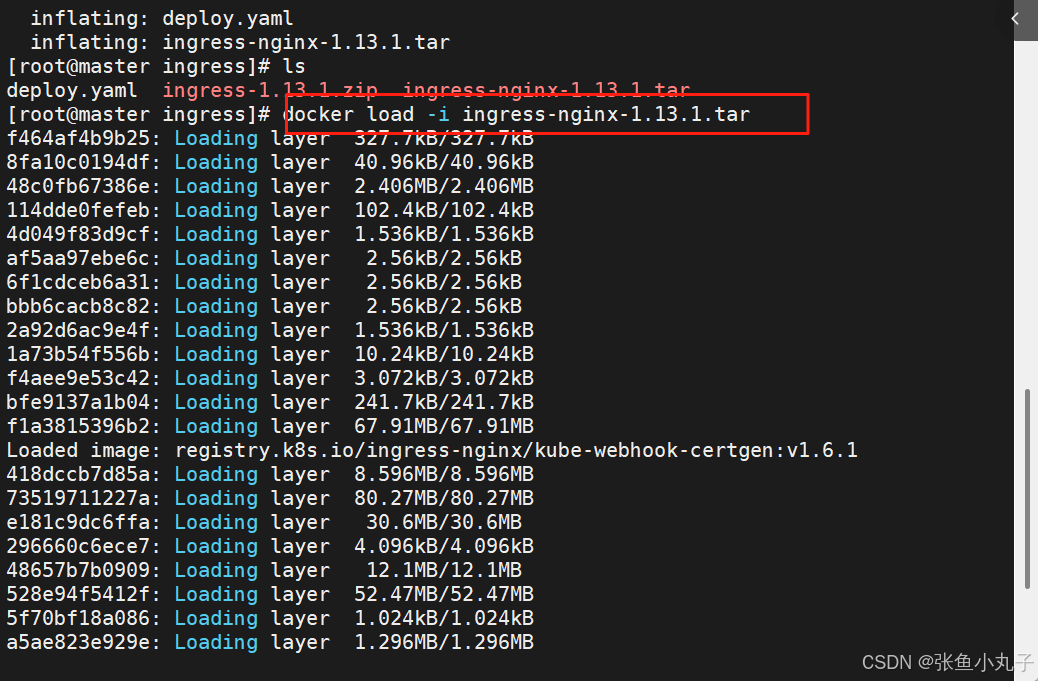Image resolution: width=1038 pixels, height=681 pixels.
Task: Click layer ID 'a5ae823e929e'
Action: [78, 642]
